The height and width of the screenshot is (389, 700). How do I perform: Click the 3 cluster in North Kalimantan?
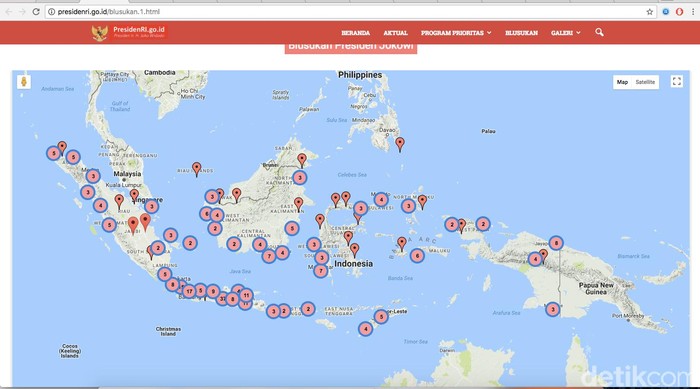[300, 178]
